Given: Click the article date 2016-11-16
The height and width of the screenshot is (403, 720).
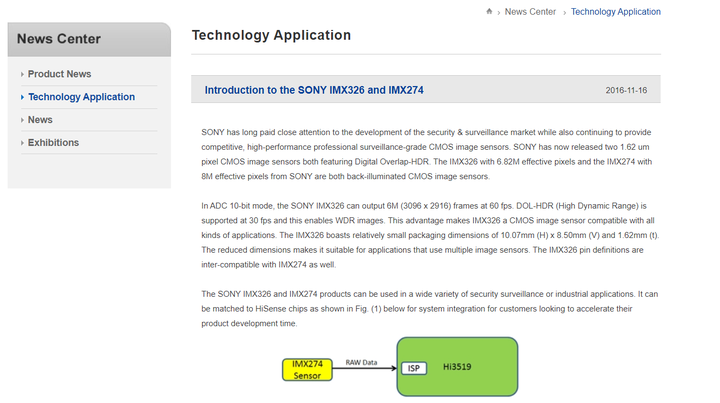Looking at the screenshot, I should pyautogui.click(x=626, y=90).
